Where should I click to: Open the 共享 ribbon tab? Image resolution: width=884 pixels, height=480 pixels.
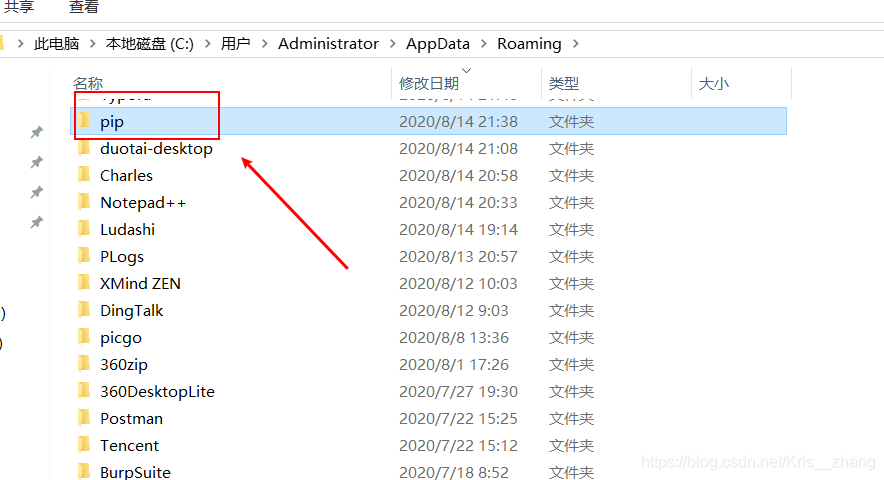pyautogui.click(x=19, y=7)
